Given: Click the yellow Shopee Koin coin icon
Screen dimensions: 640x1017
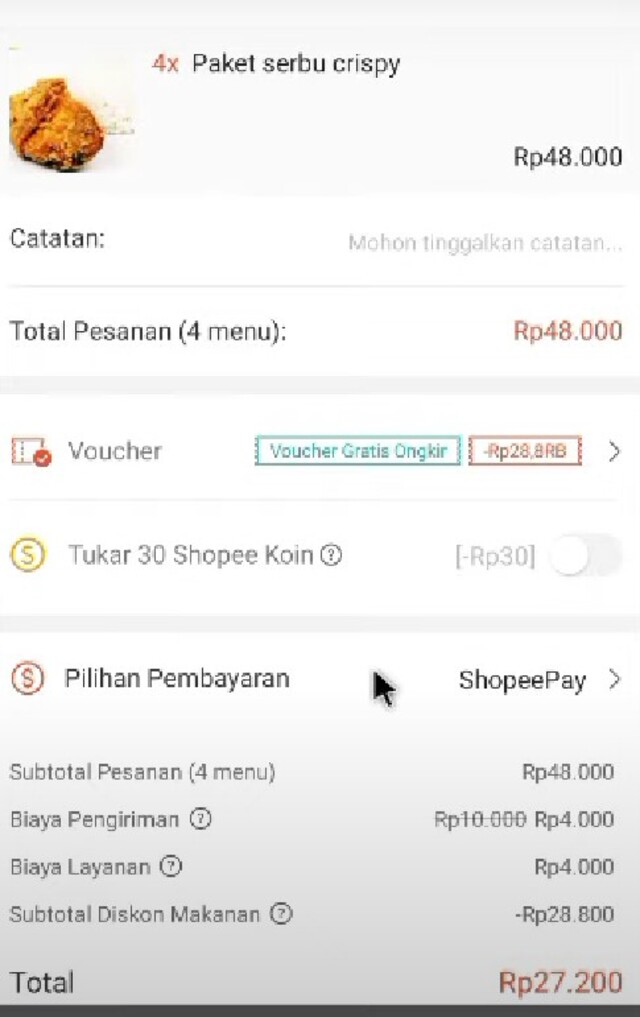Looking at the screenshot, I should coord(27,556).
